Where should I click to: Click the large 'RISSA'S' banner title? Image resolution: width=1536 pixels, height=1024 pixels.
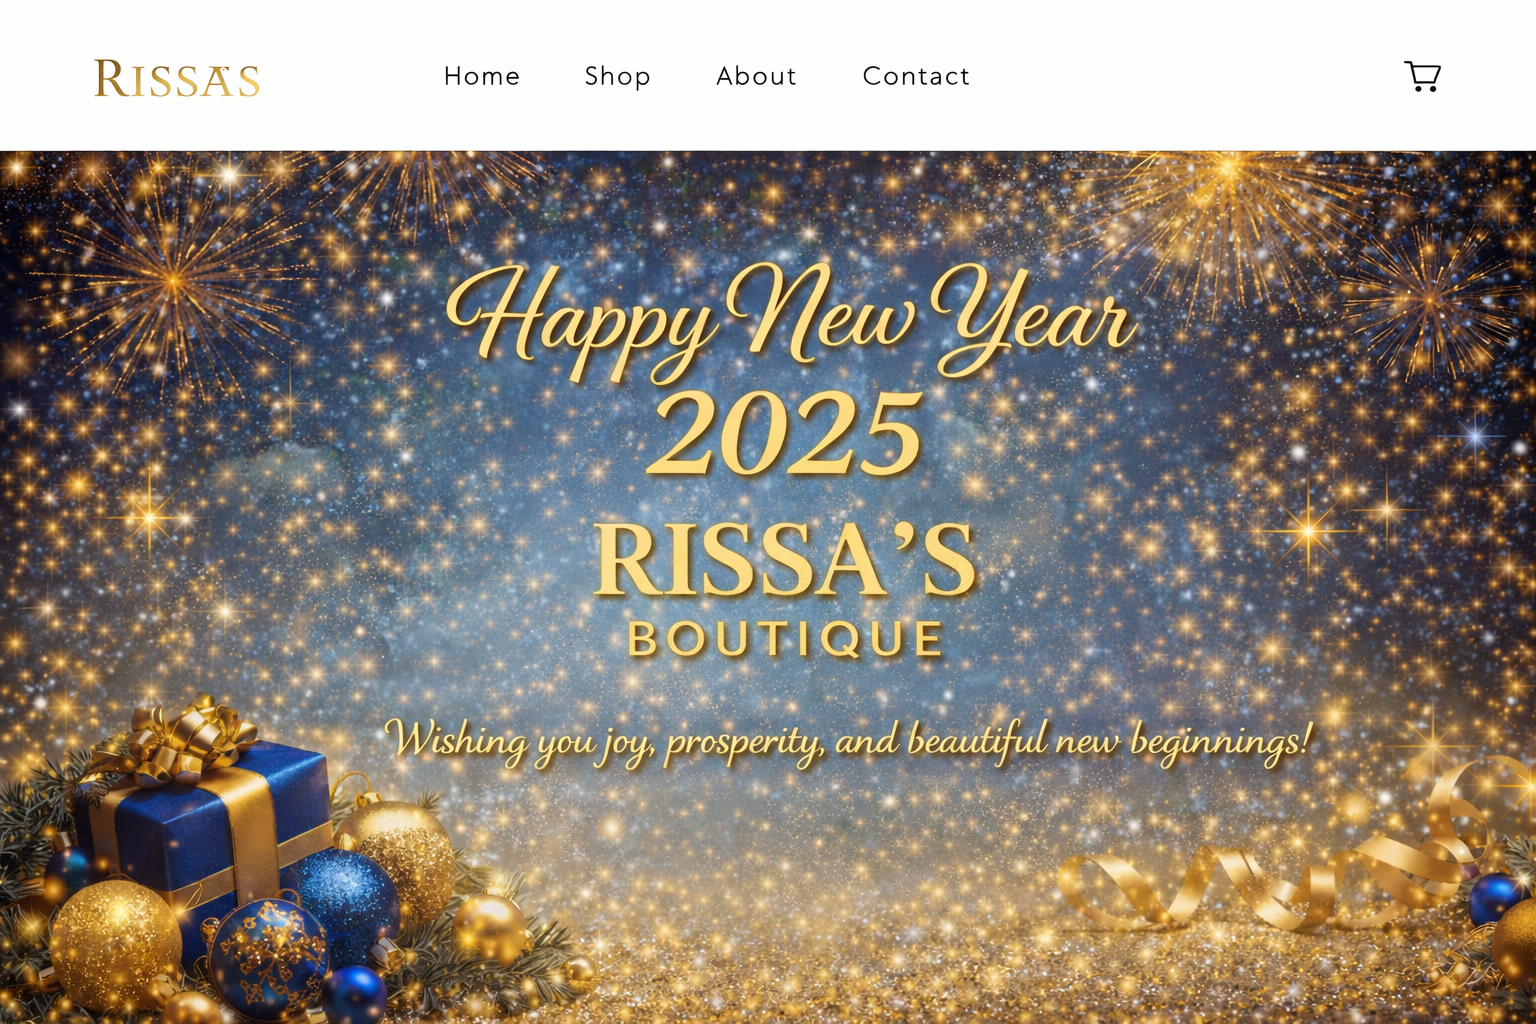(x=785, y=560)
